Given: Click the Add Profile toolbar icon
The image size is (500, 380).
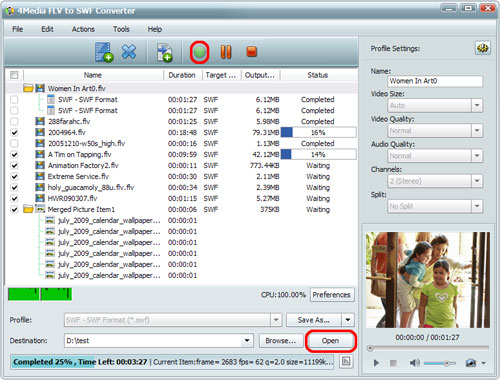Looking at the screenshot, I should click(x=164, y=52).
